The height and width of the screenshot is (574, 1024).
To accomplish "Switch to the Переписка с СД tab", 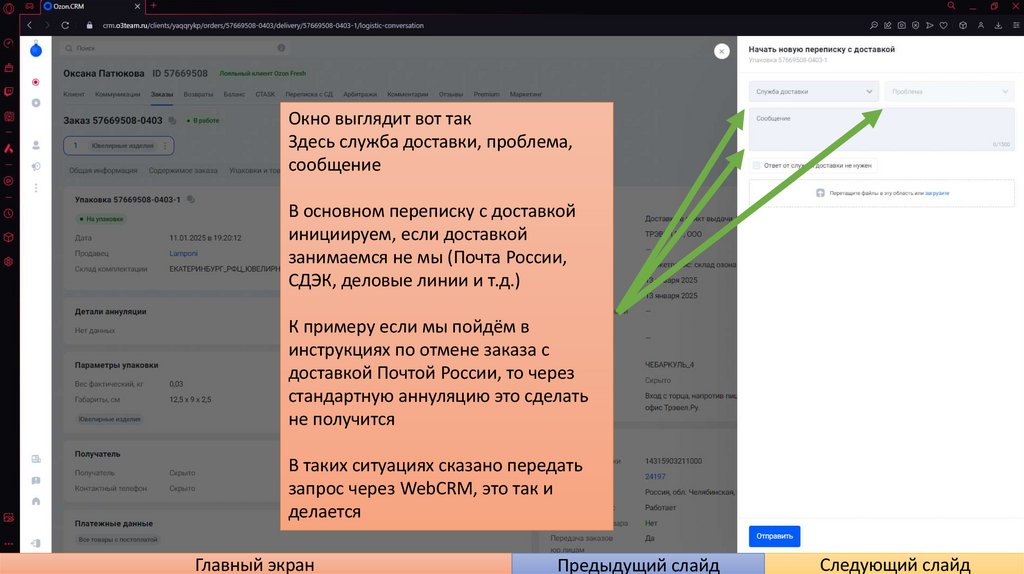I will 309,94.
